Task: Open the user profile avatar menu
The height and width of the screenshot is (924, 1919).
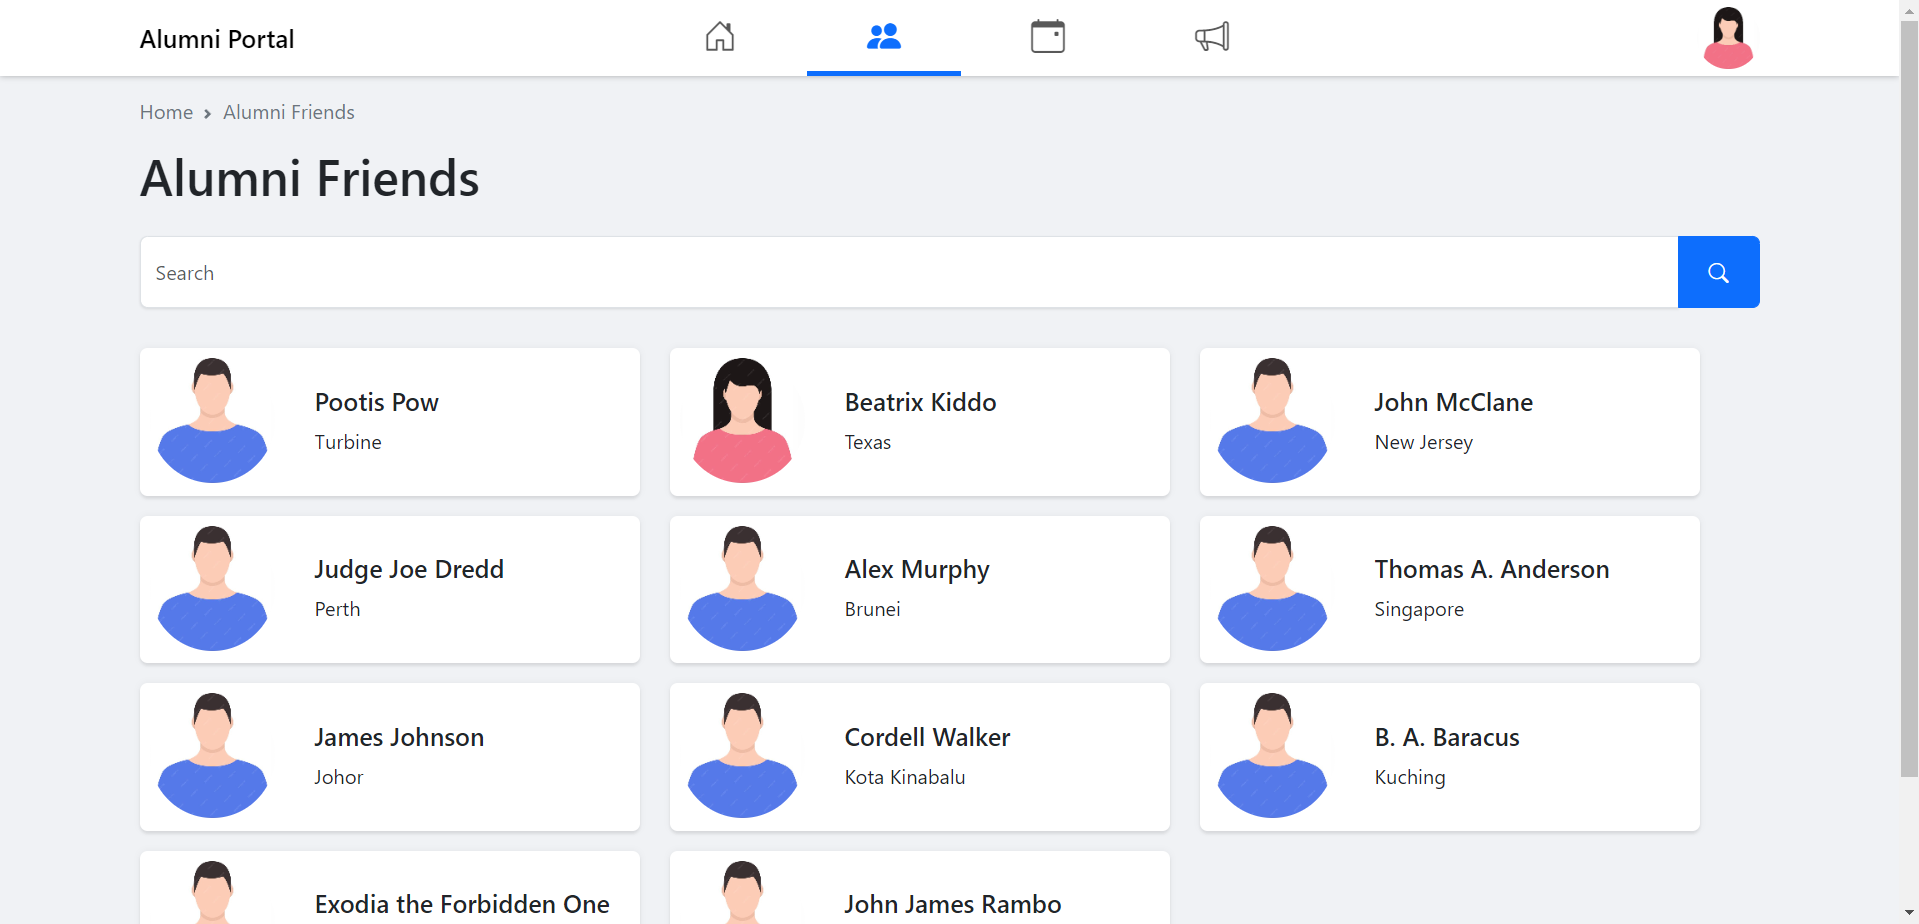Action: (x=1728, y=38)
